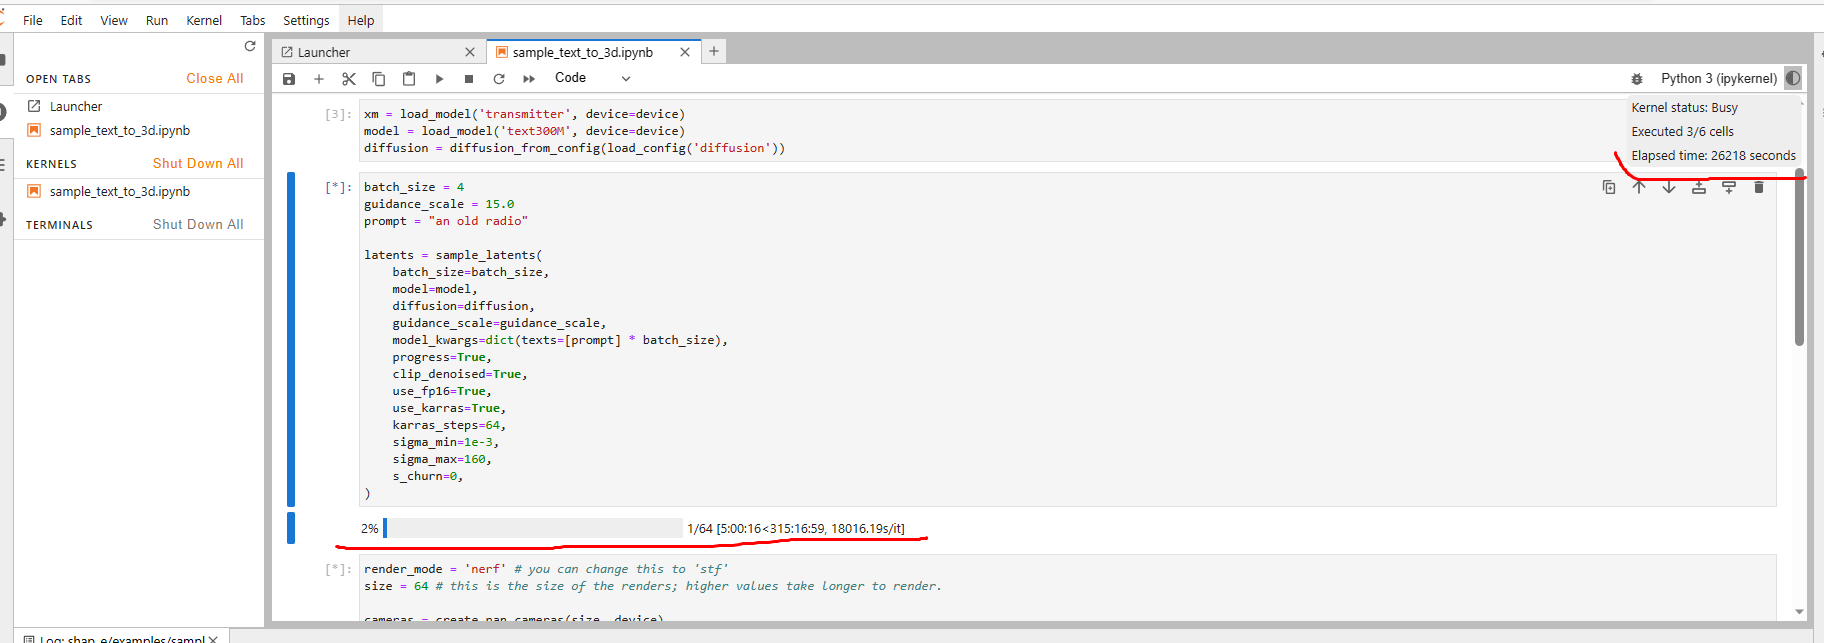The image size is (1824, 643).
Task: Click the Elapsed time 26218 seconds text
Action: 1713,156
